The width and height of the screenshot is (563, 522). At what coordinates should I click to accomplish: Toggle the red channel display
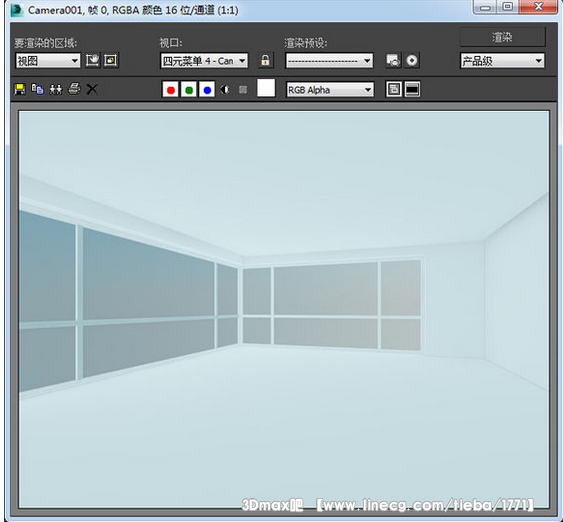[171, 89]
